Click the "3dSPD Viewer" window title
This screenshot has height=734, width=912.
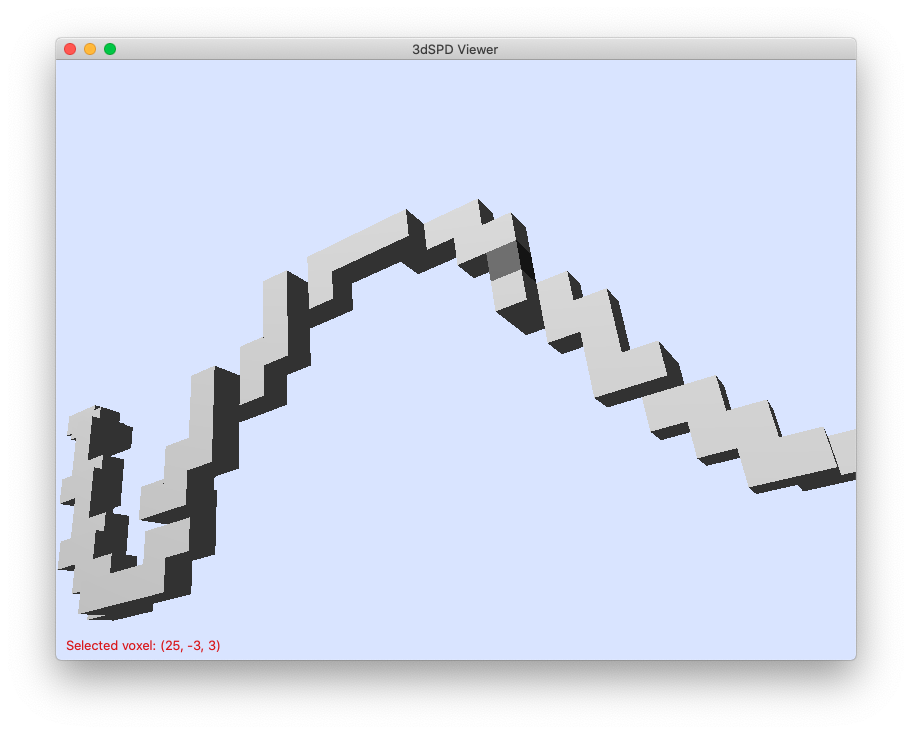pos(455,49)
